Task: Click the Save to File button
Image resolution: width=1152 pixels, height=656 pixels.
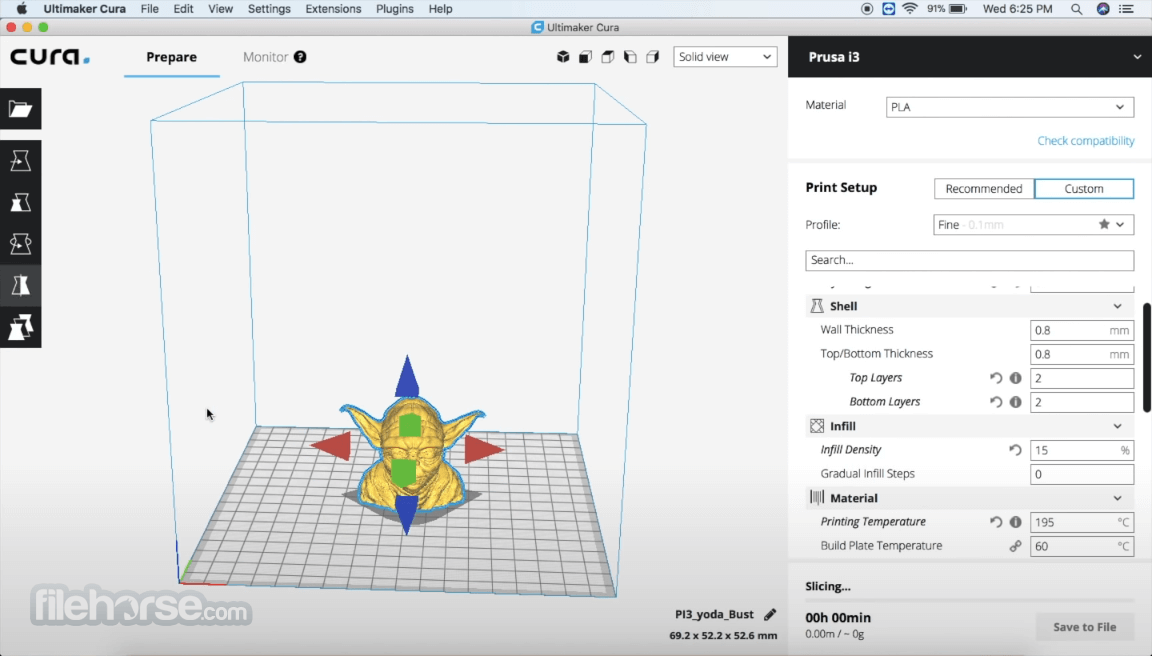Action: pos(1084,627)
